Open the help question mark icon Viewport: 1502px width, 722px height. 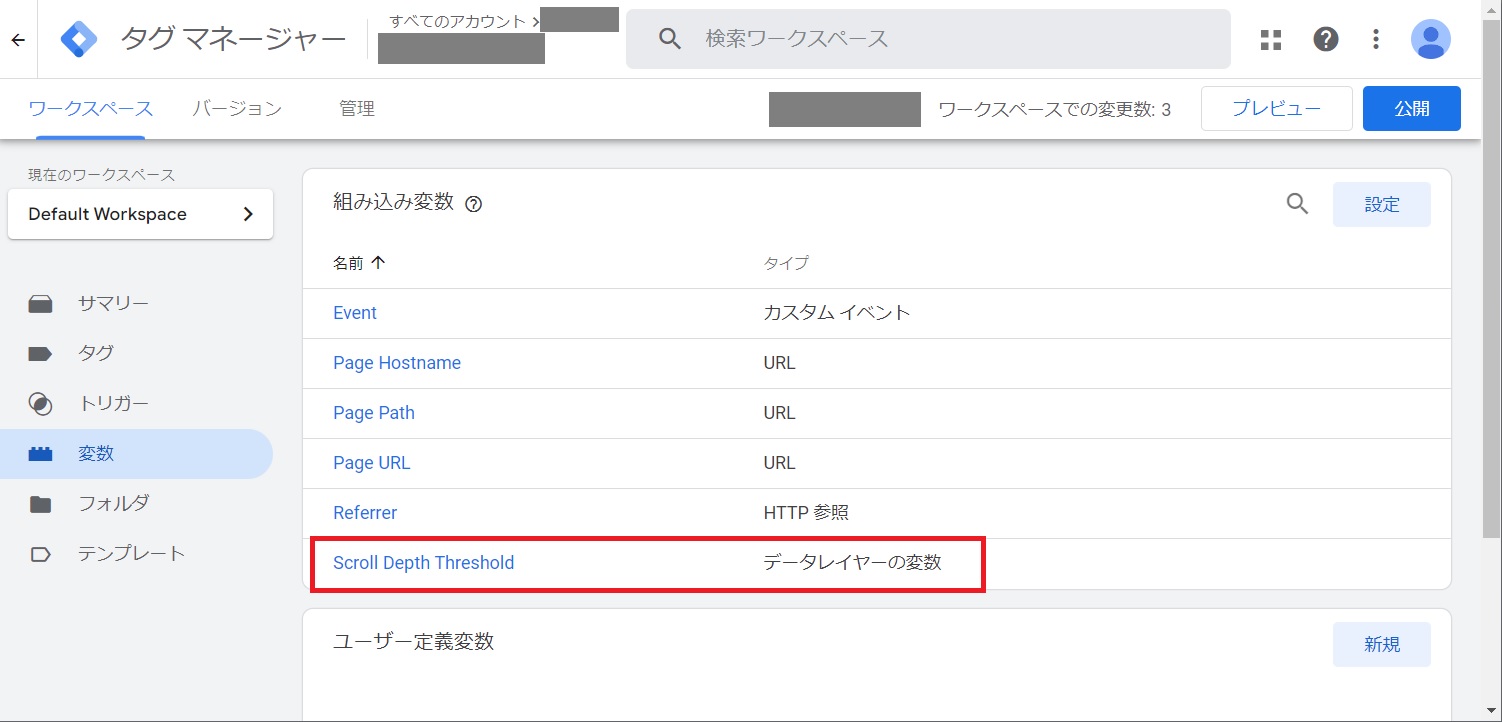coord(1326,39)
